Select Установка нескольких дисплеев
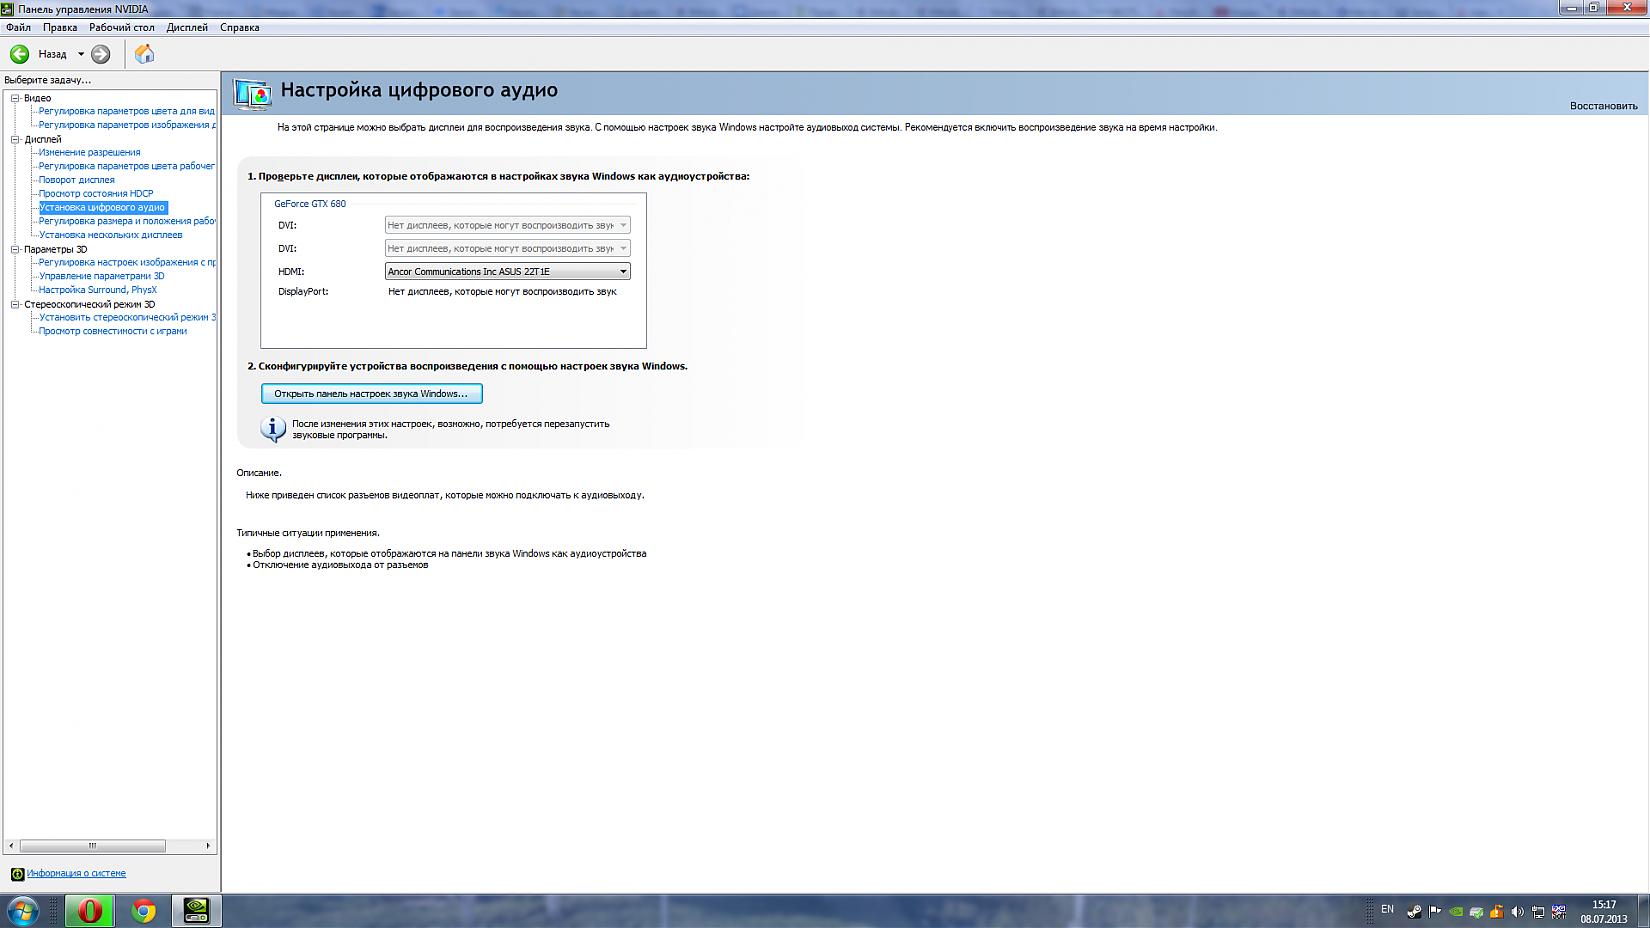1650x928 pixels. (x=110, y=235)
